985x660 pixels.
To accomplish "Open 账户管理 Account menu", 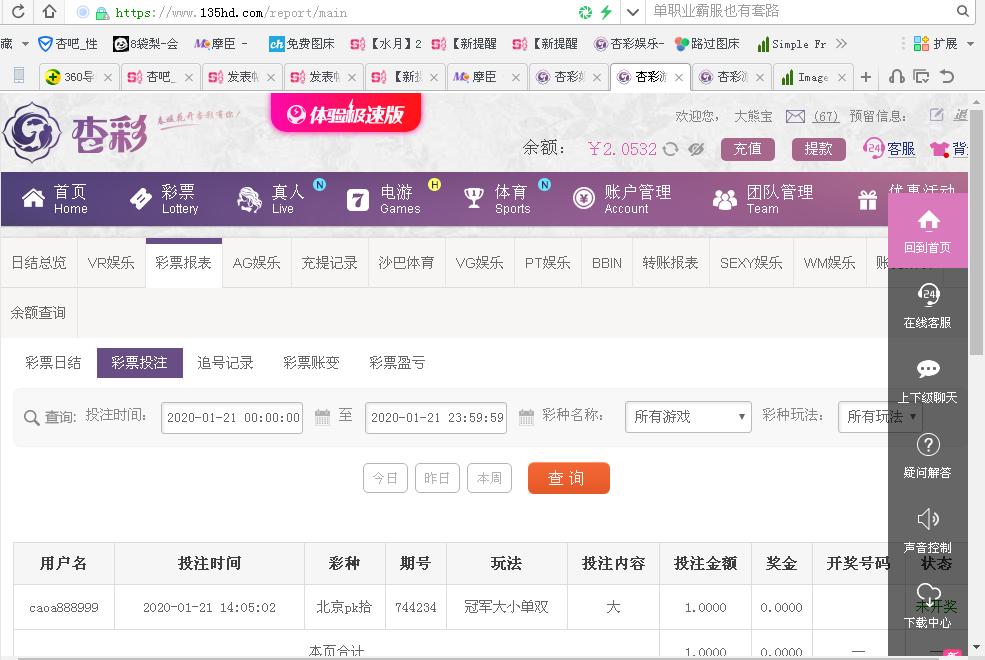I will pos(622,198).
